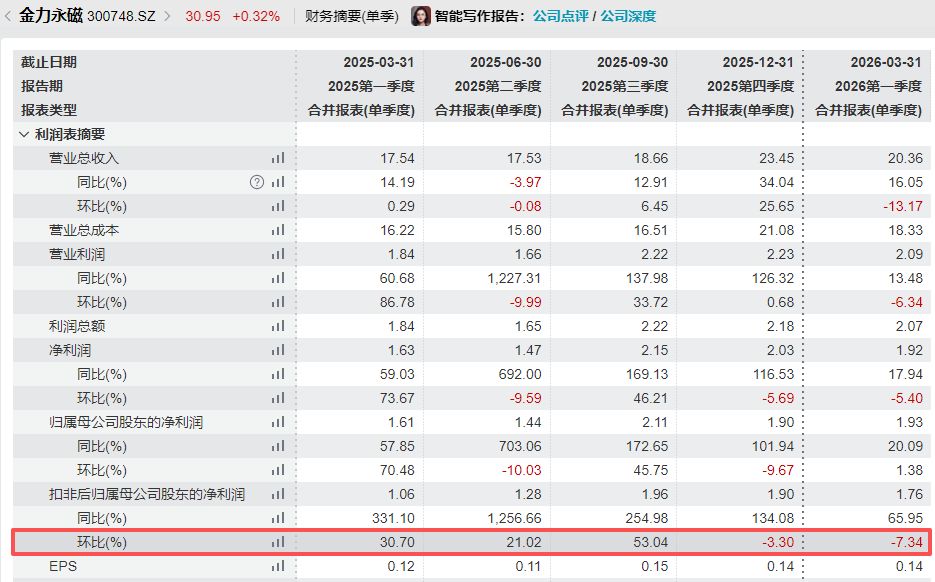Click the 利润总额 row label

(x=77, y=326)
